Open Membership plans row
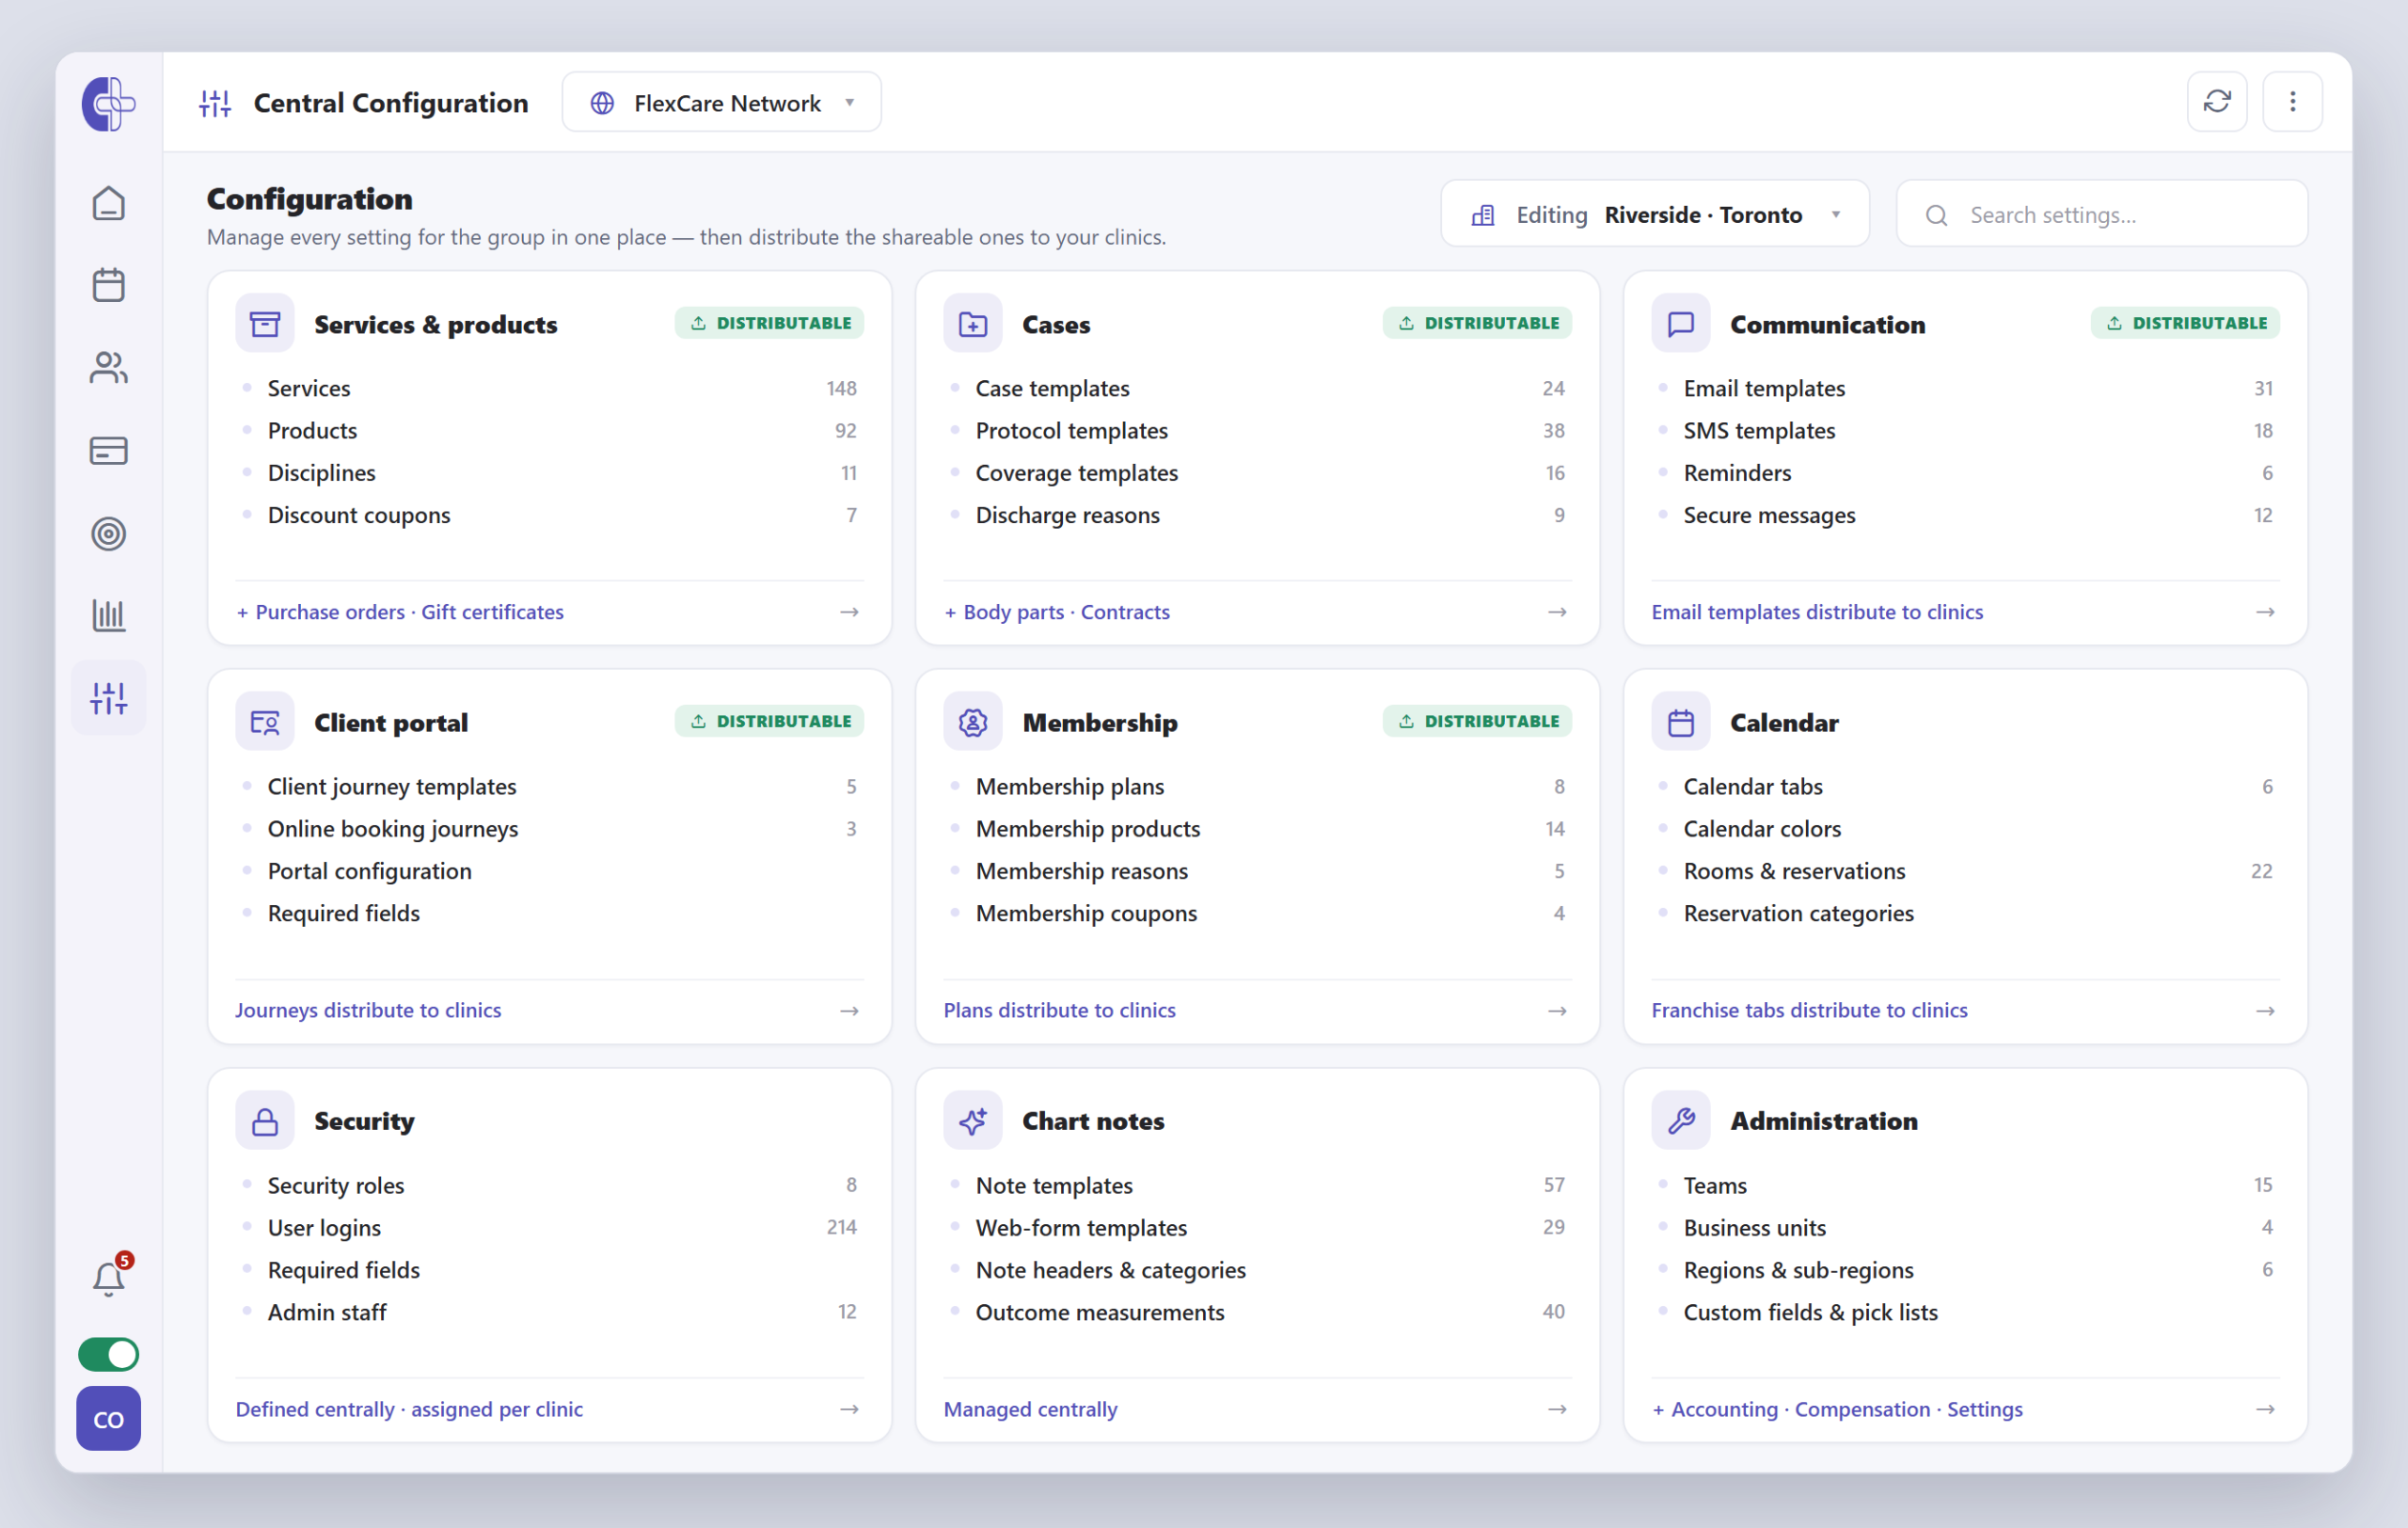Screen dimensions: 2408x1528 coord(1257,786)
